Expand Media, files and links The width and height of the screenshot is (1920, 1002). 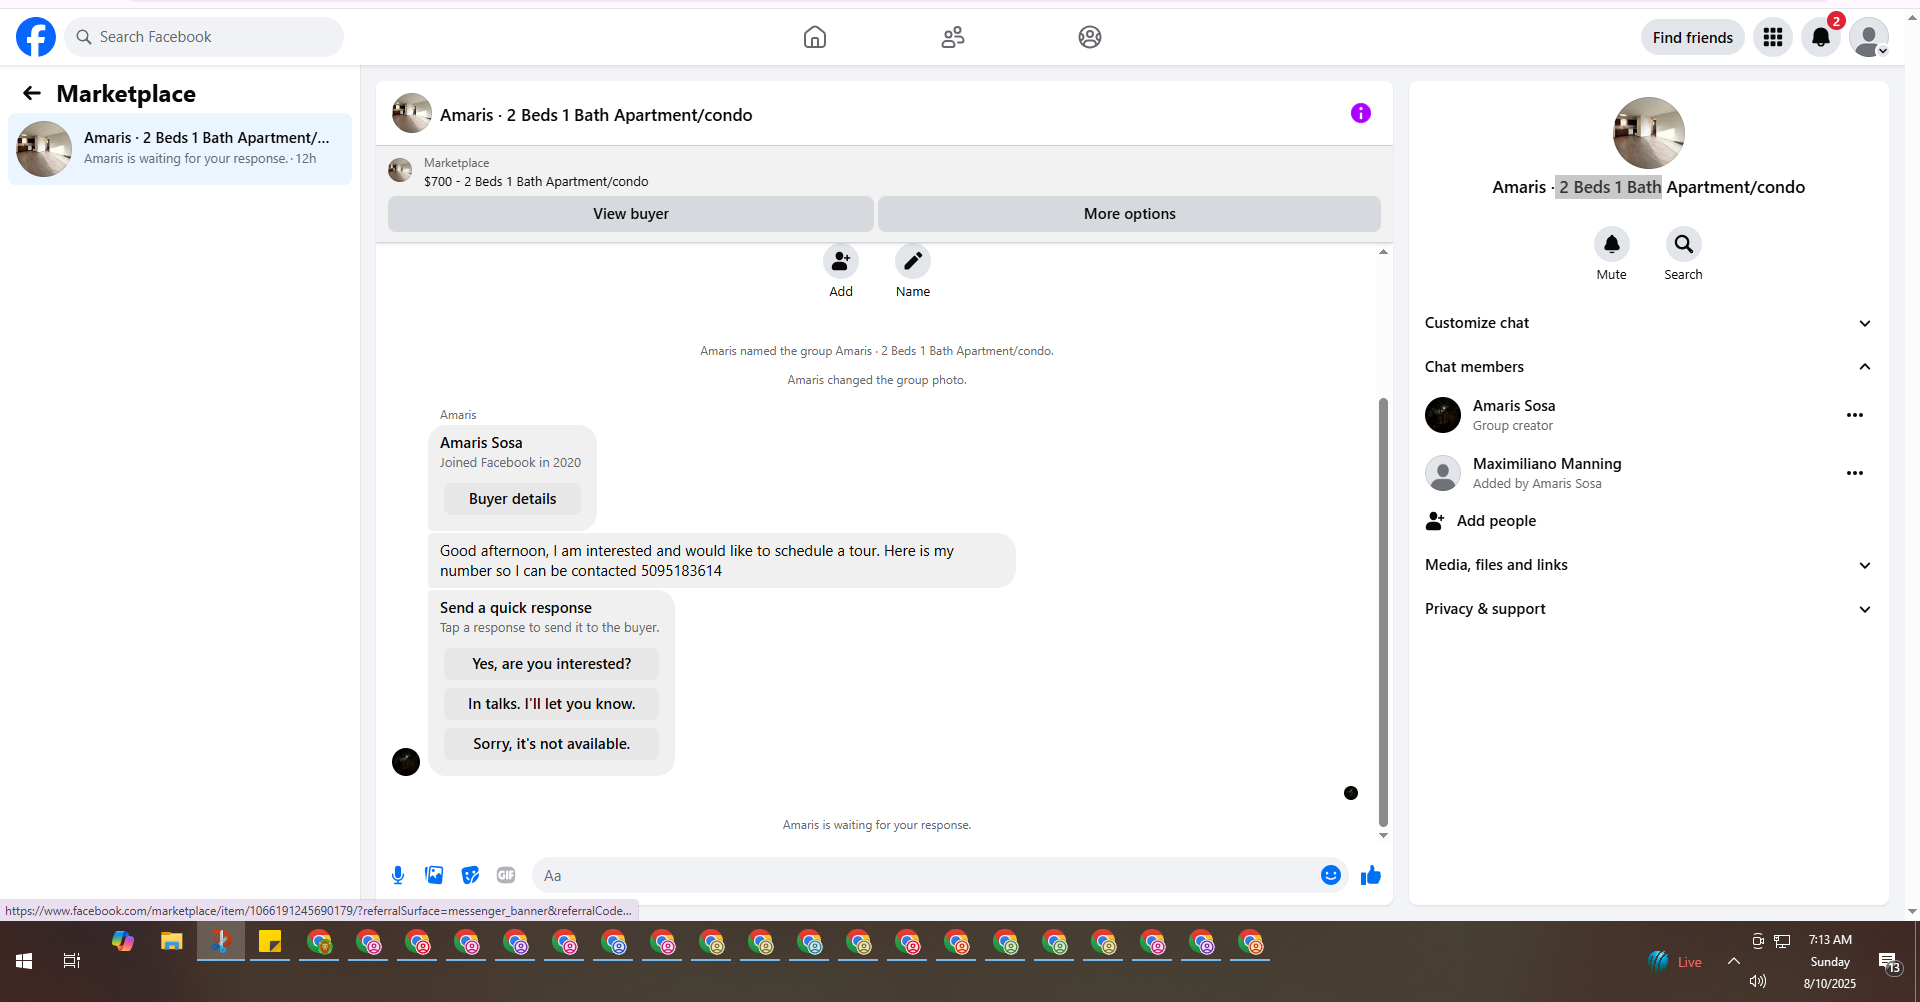[x=1648, y=565]
